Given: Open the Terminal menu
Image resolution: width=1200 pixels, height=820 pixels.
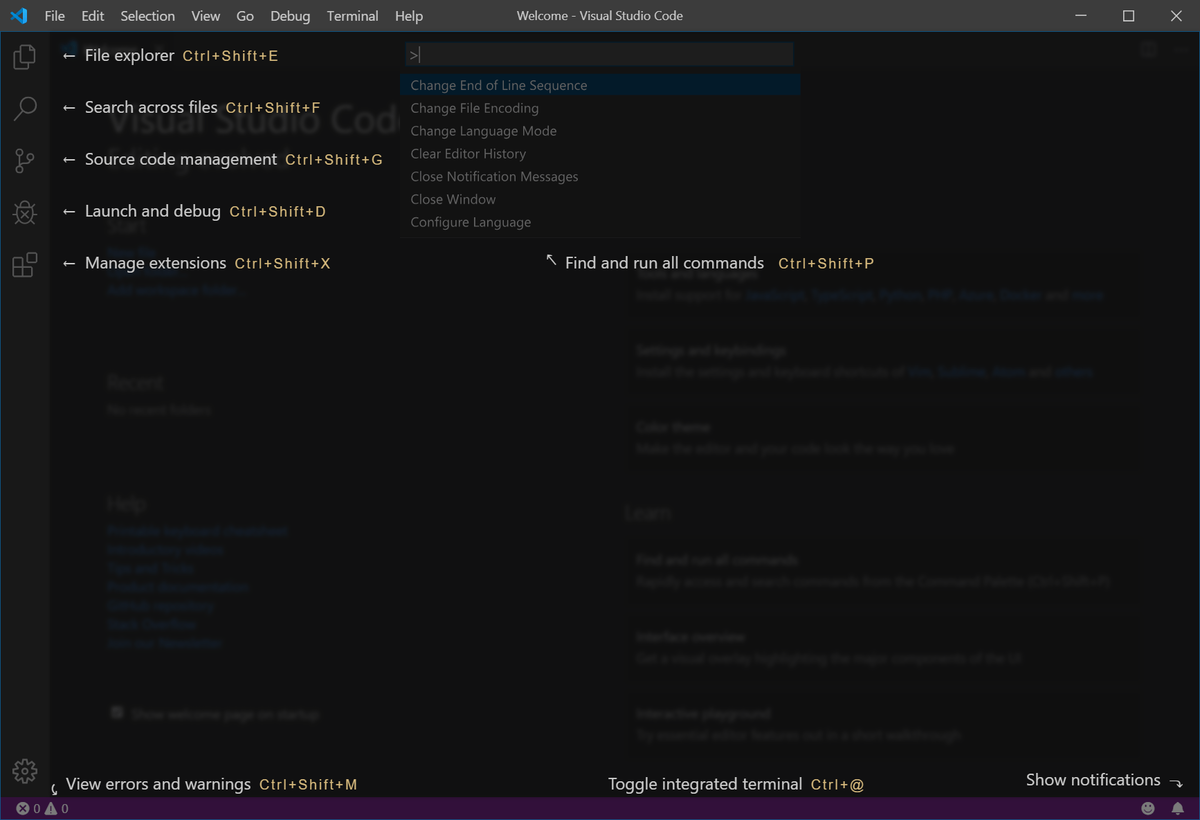Looking at the screenshot, I should coord(352,16).
